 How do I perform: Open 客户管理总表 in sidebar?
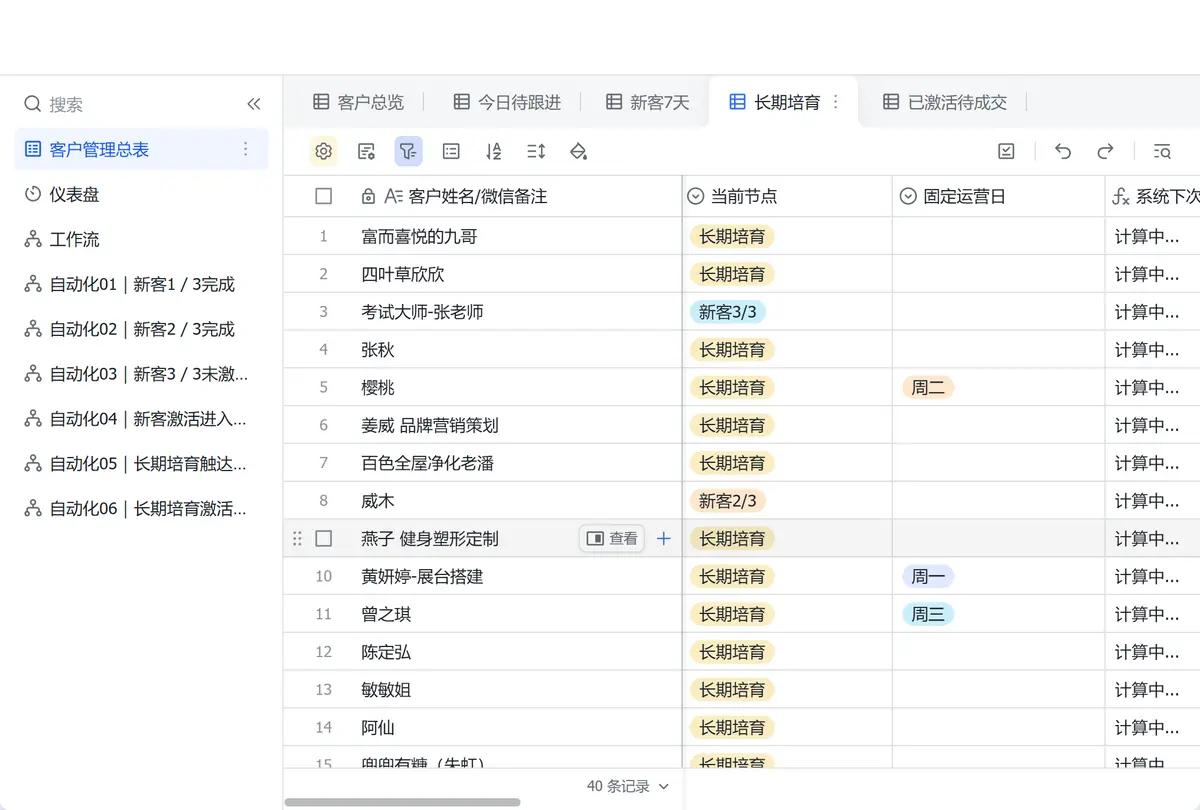pyautogui.click(x=141, y=149)
